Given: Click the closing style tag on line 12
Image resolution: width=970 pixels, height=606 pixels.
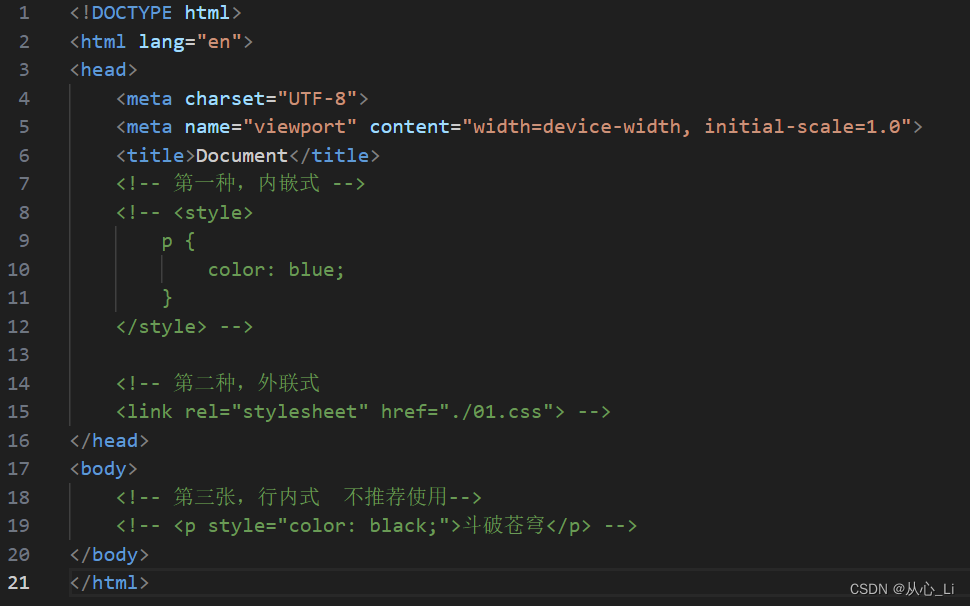Looking at the screenshot, I should 160,326.
